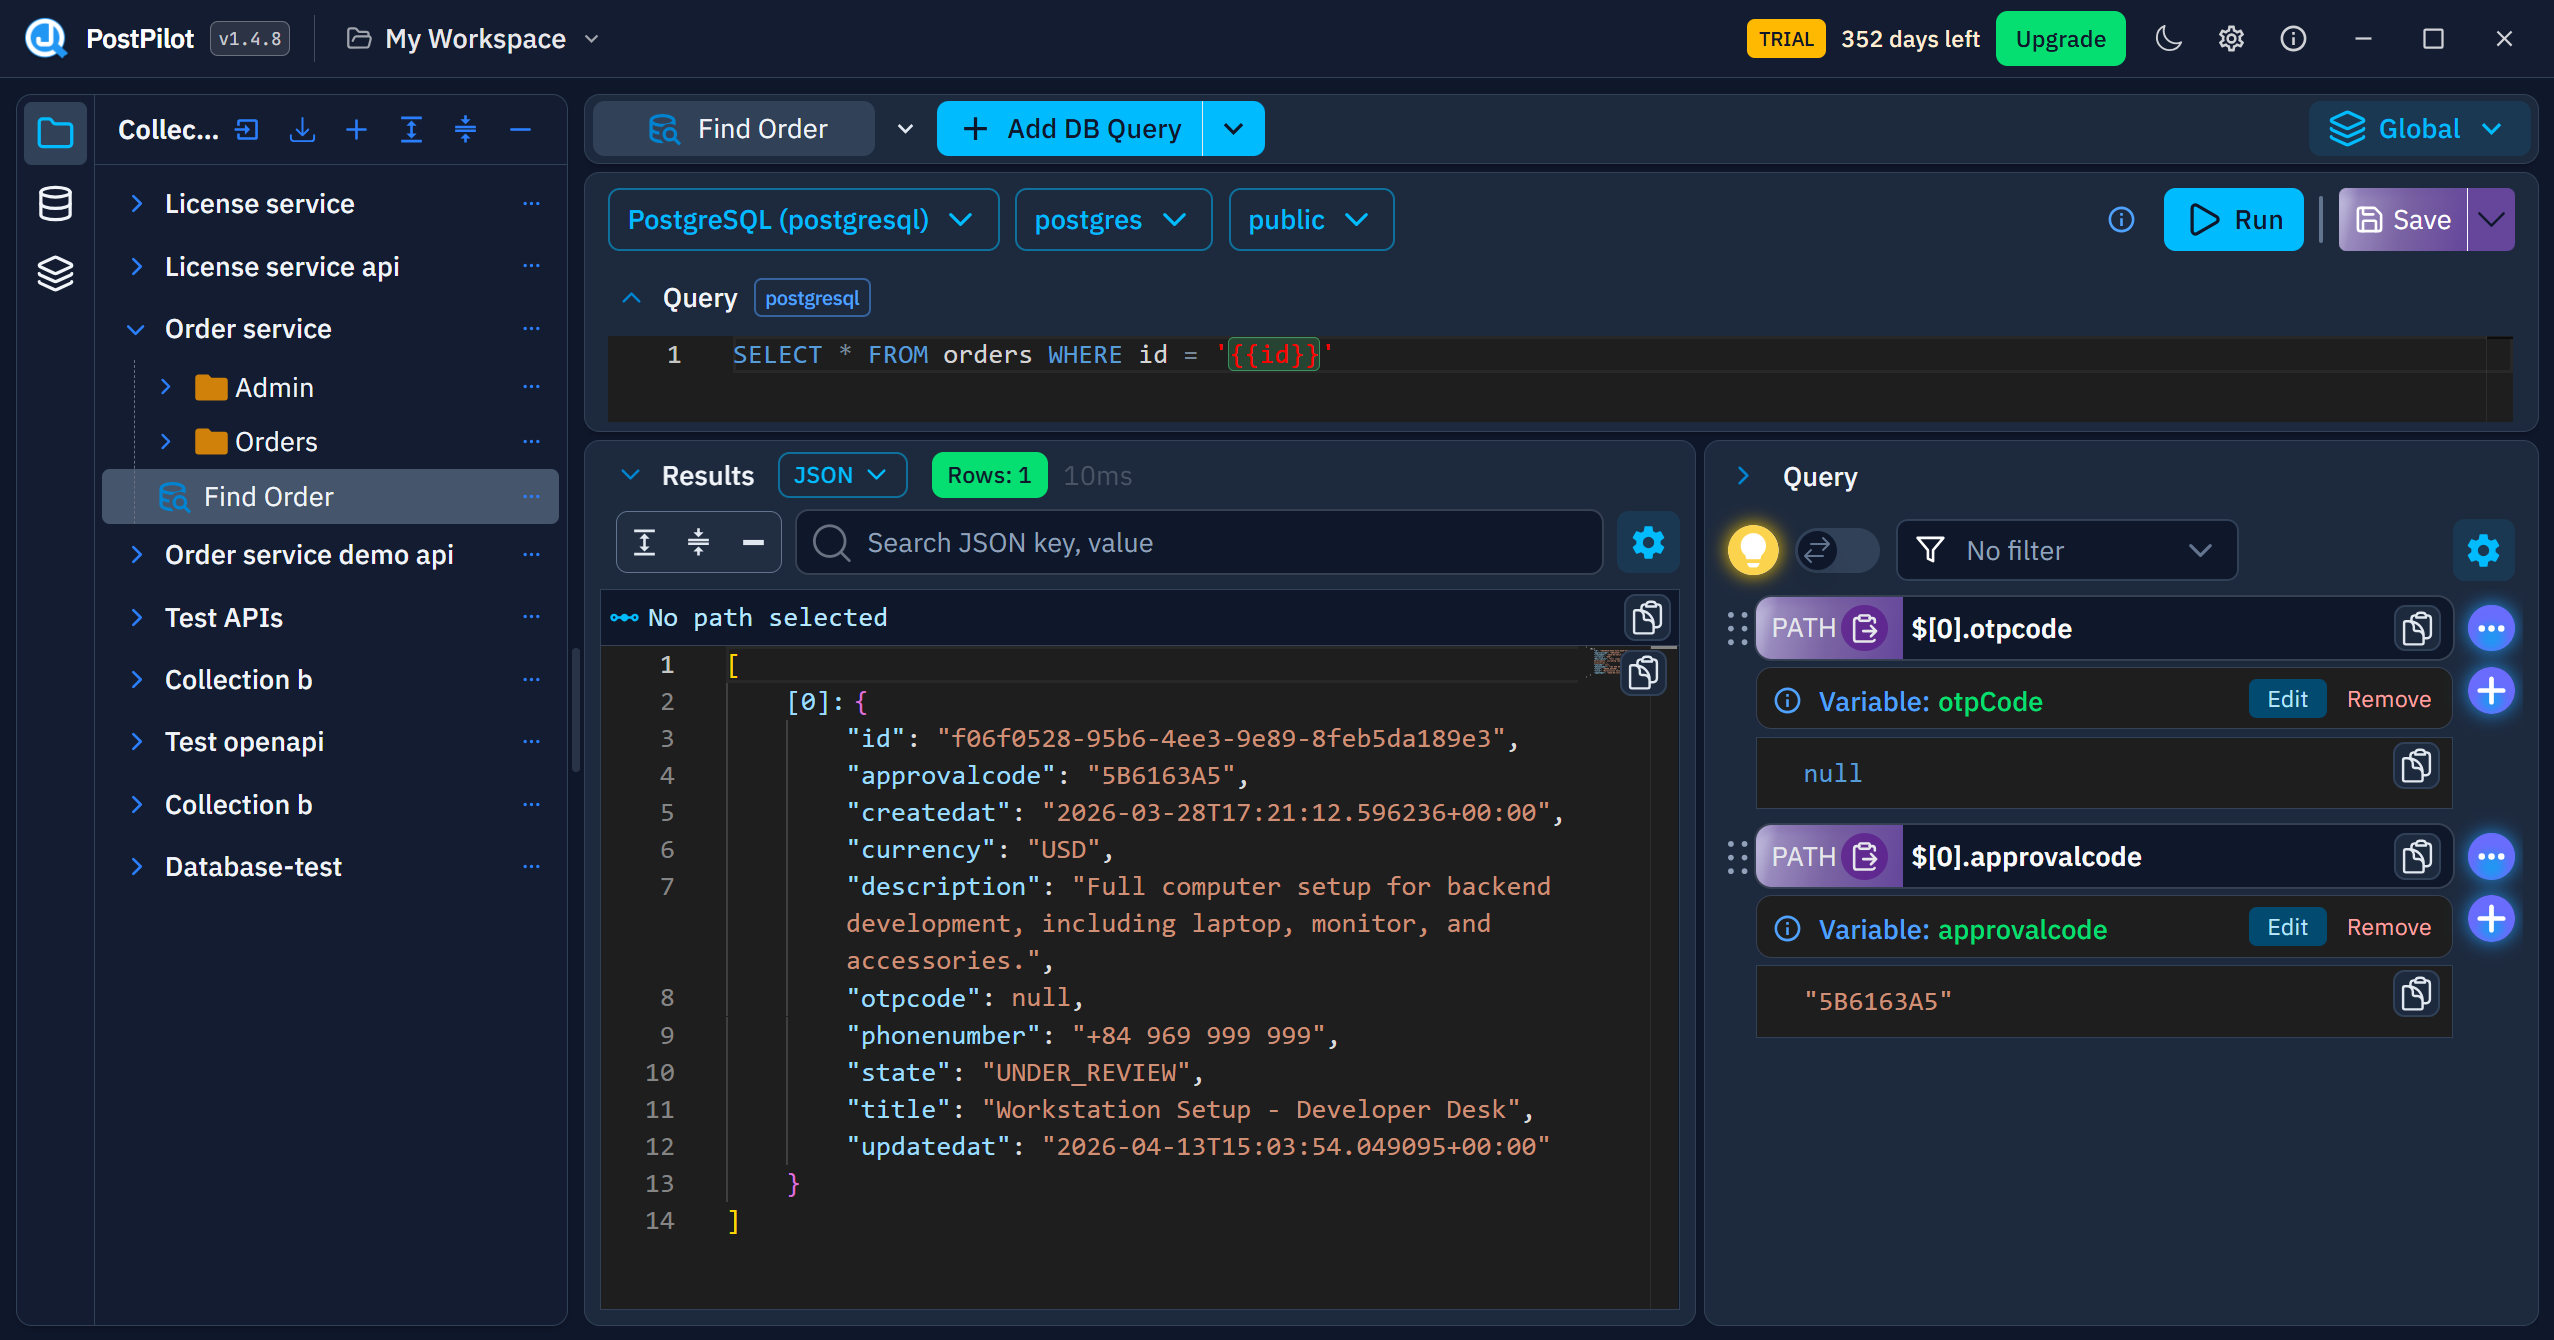
Task: Open the Collections folder sidebar icon
Action: pyautogui.click(x=55, y=132)
